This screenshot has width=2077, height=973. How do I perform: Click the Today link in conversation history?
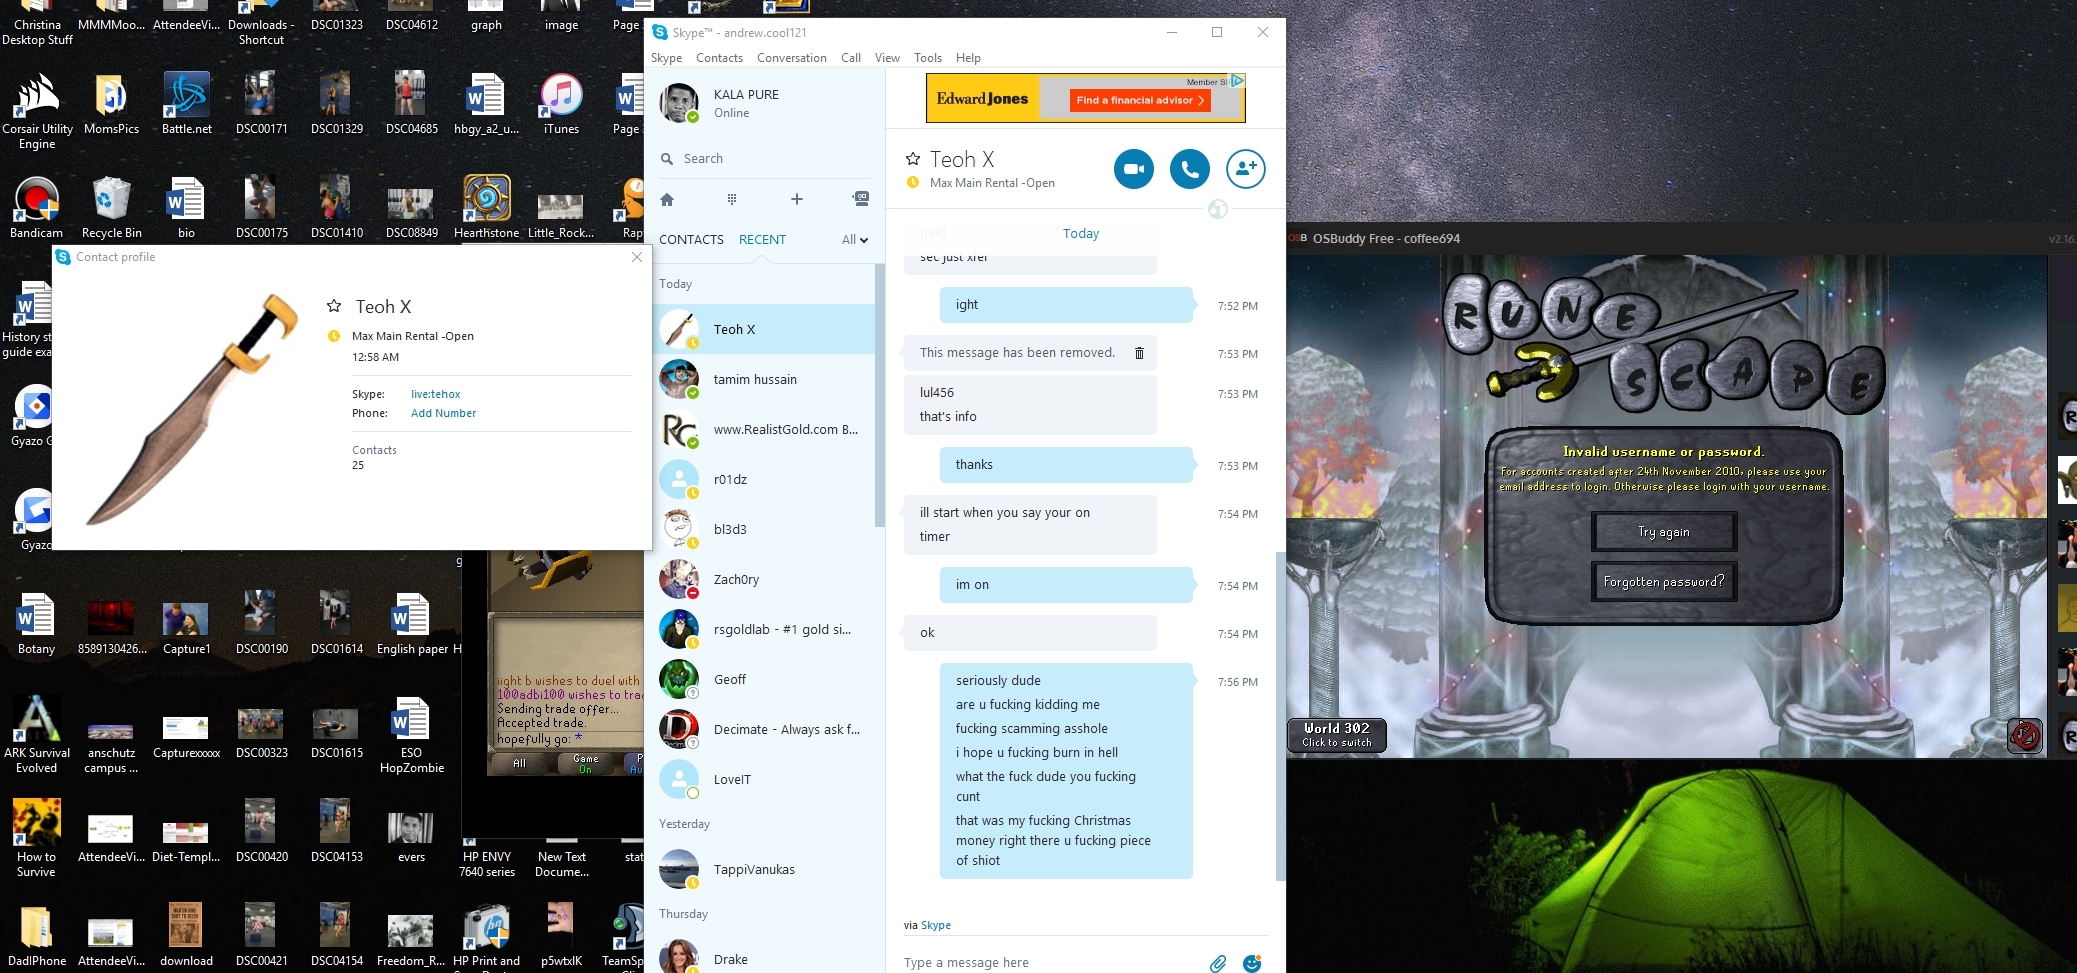(1081, 234)
